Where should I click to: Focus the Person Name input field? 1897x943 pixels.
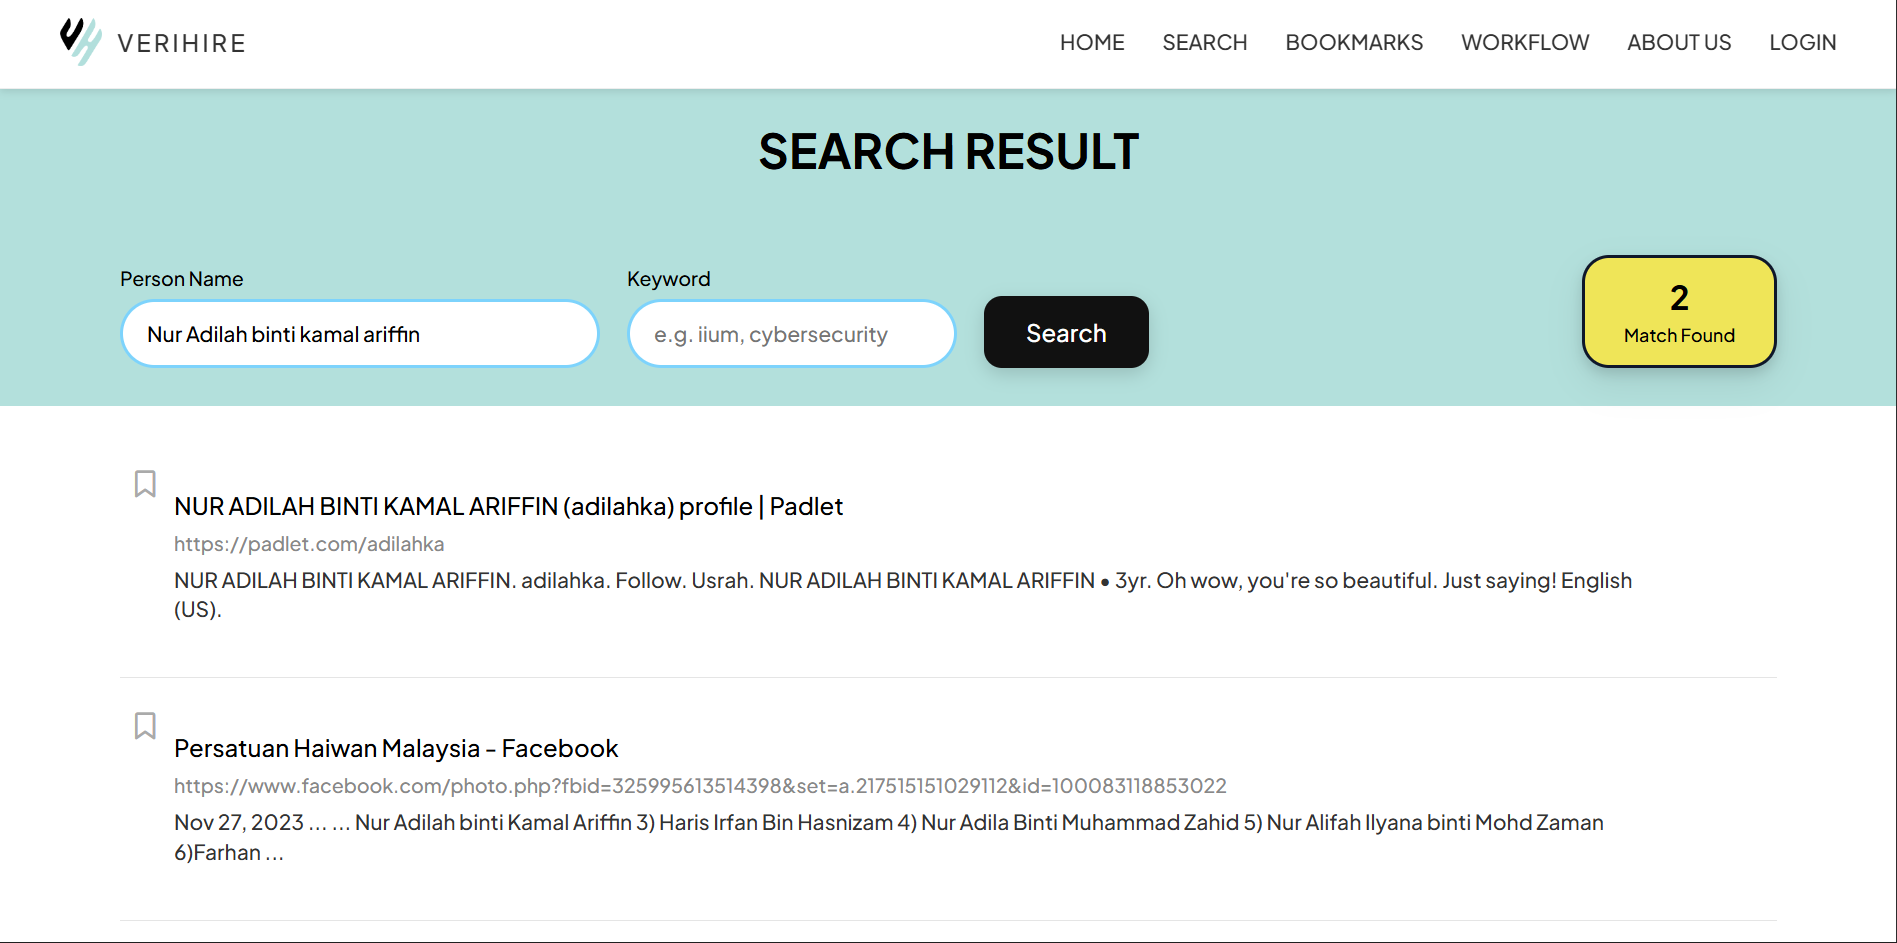tap(360, 334)
